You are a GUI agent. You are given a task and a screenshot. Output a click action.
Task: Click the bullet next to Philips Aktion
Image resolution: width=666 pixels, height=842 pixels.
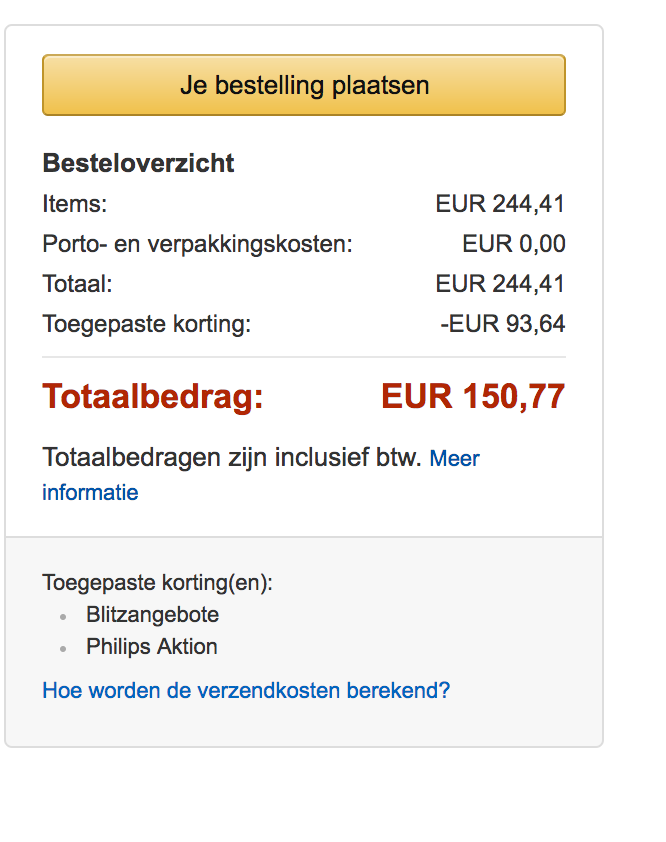pyautogui.click(x=63, y=649)
